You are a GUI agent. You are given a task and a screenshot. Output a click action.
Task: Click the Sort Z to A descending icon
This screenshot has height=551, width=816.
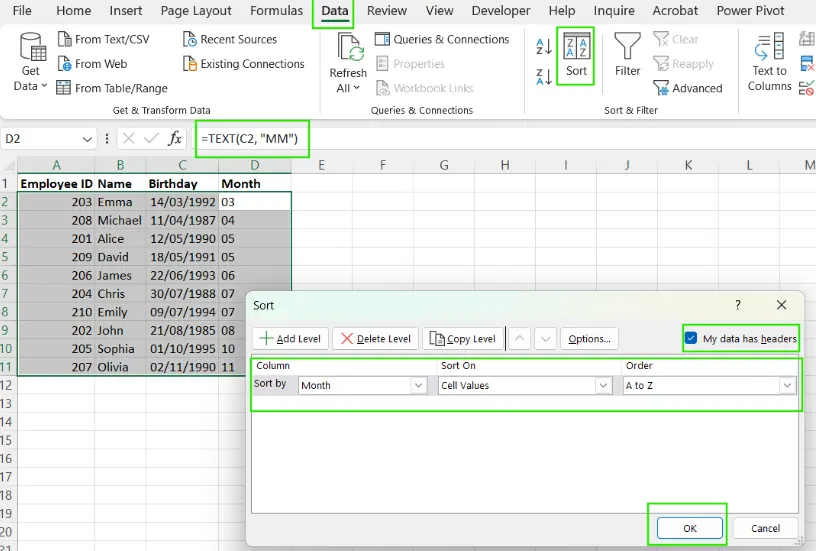[543, 77]
